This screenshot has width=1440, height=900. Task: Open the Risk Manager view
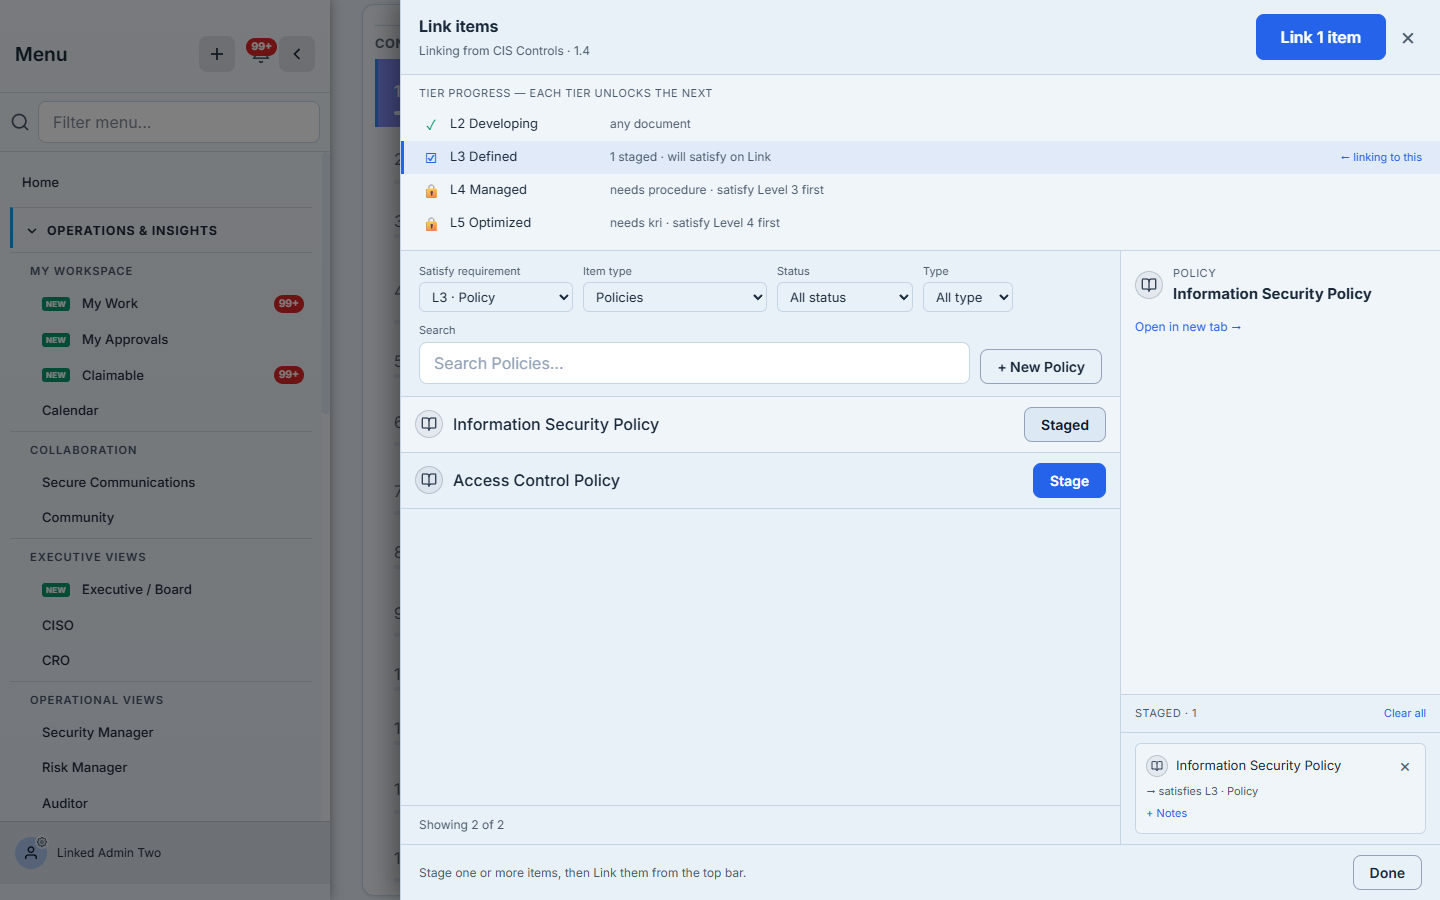coord(85,768)
